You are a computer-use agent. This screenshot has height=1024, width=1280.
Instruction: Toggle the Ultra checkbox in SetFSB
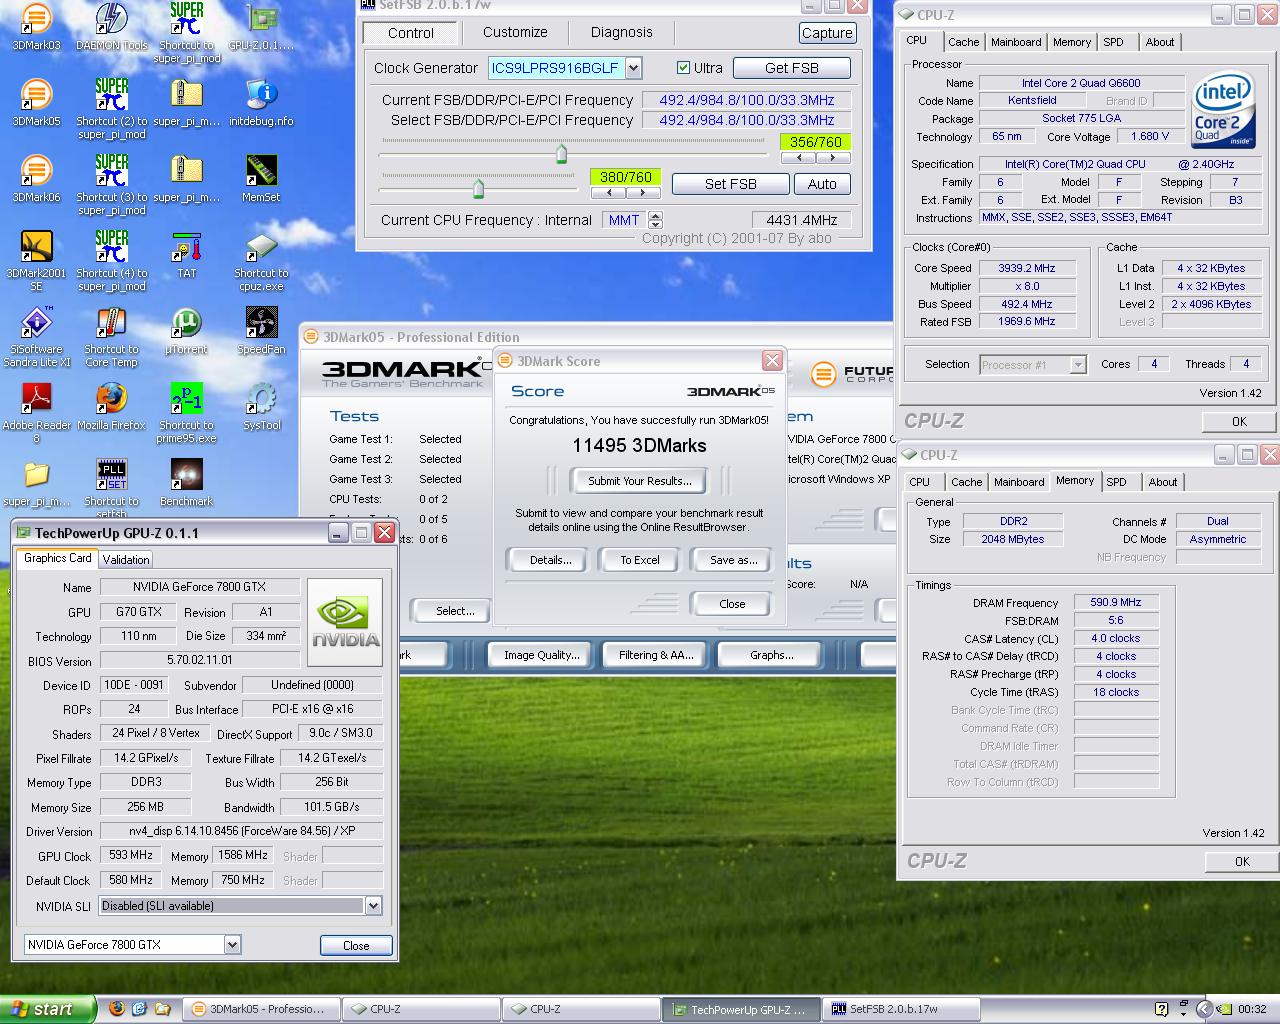click(x=683, y=68)
